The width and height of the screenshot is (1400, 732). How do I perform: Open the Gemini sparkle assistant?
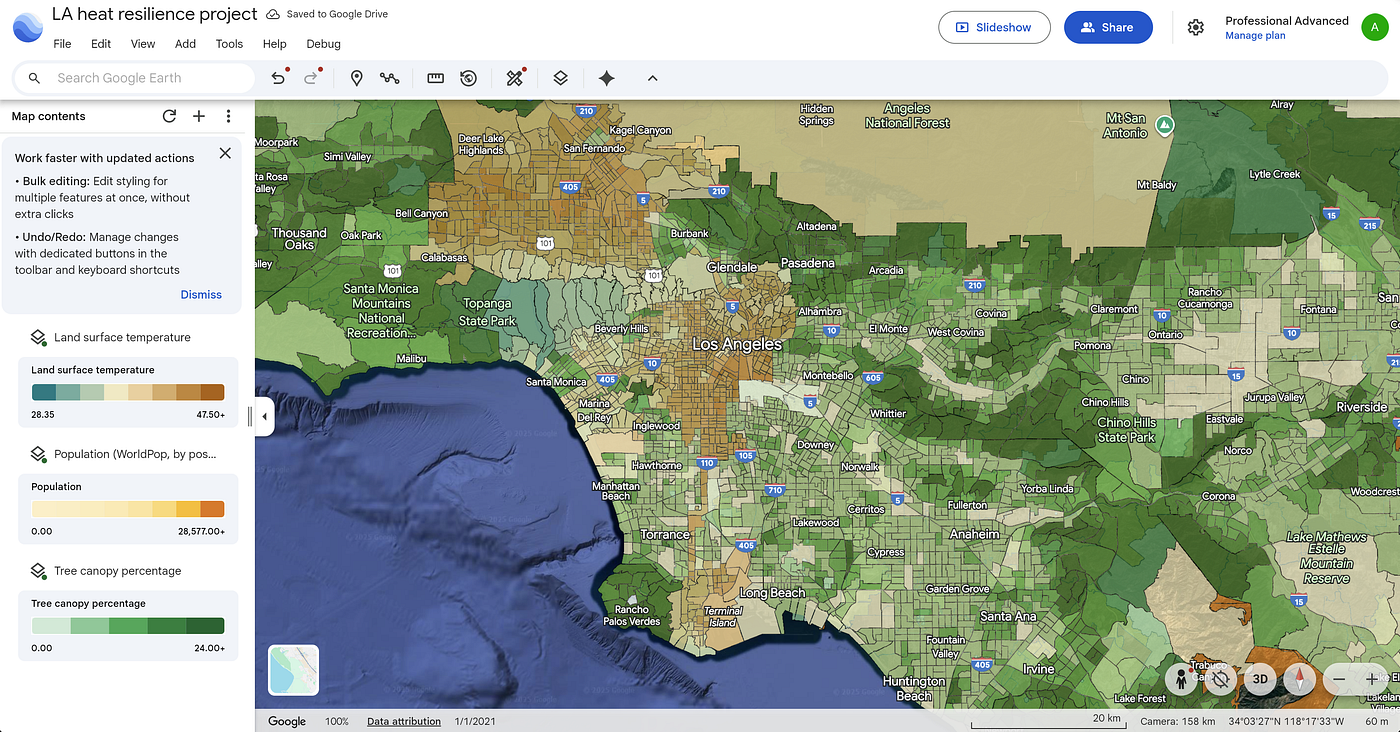pyautogui.click(x=606, y=78)
